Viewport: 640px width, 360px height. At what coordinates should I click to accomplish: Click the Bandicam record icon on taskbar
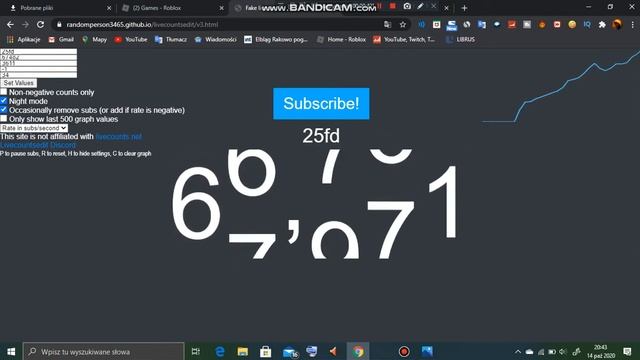coord(404,351)
